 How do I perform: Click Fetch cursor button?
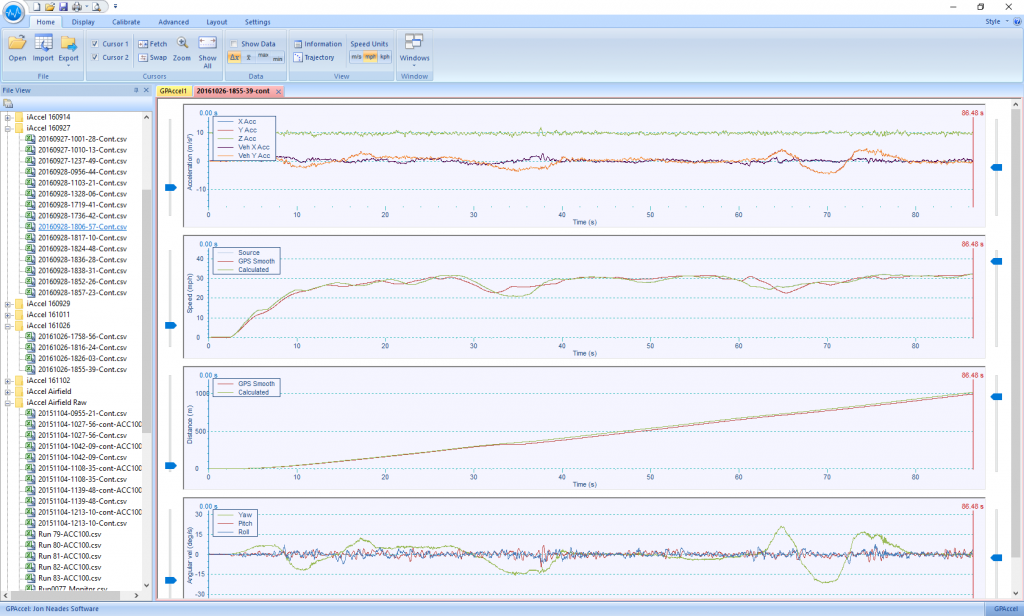(x=153, y=44)
